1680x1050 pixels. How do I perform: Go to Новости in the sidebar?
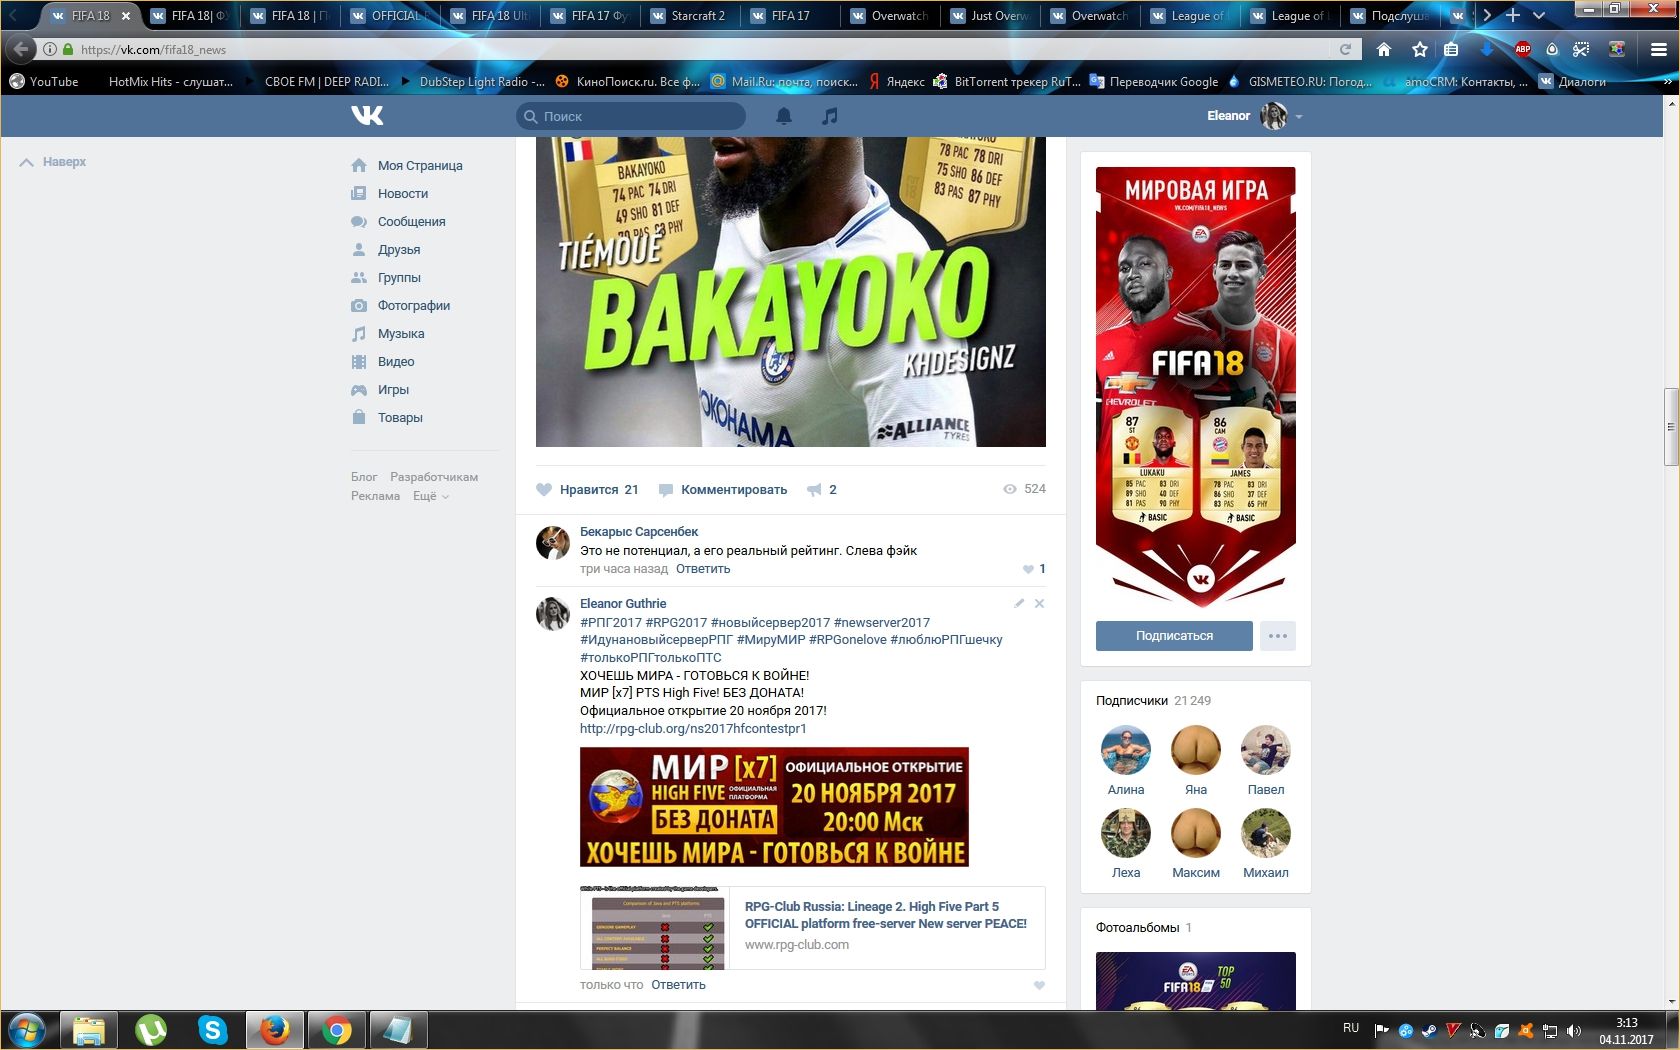coord(390,194)
